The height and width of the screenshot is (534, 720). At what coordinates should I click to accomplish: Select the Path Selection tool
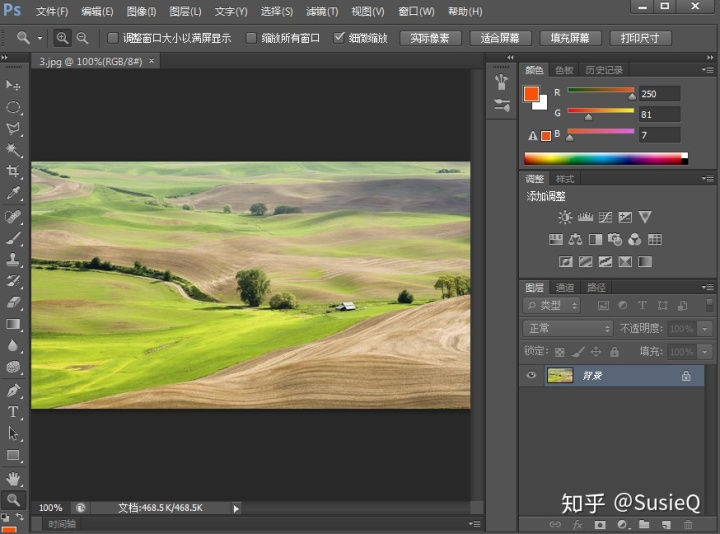(13, 433)
